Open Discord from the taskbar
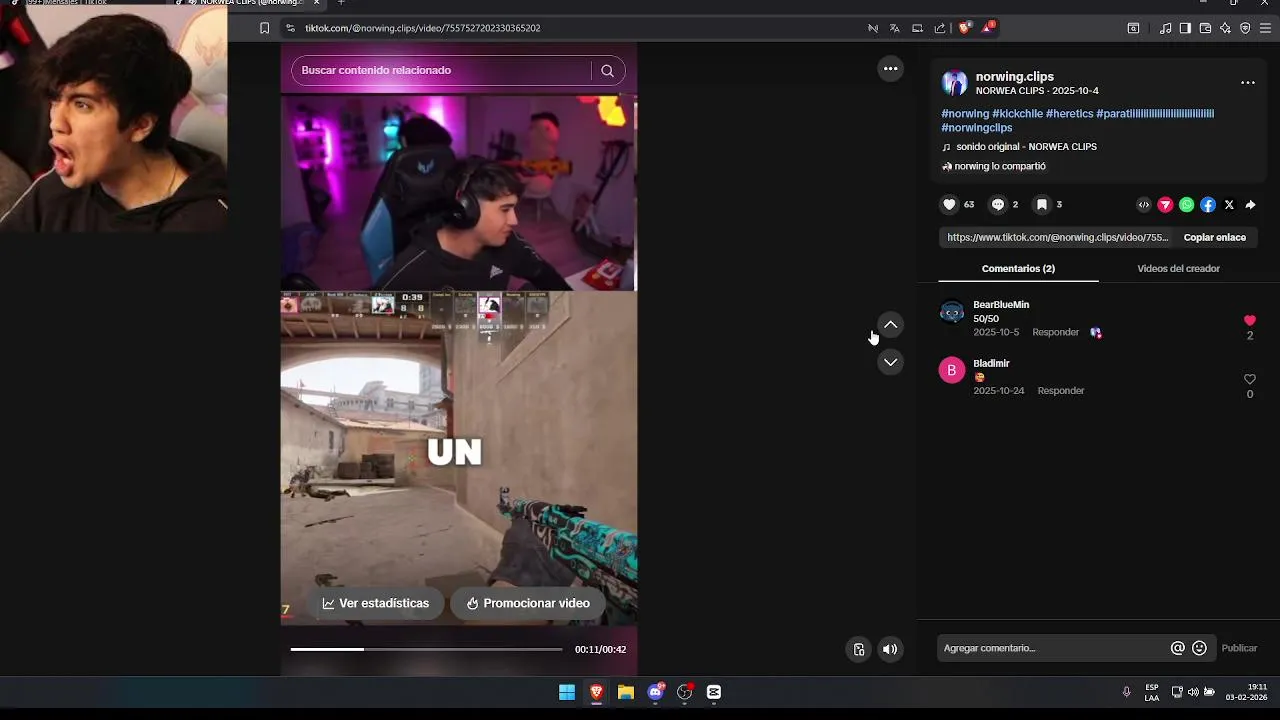The height and width of the screenshot is (720, 1280). tap(656, 692)
